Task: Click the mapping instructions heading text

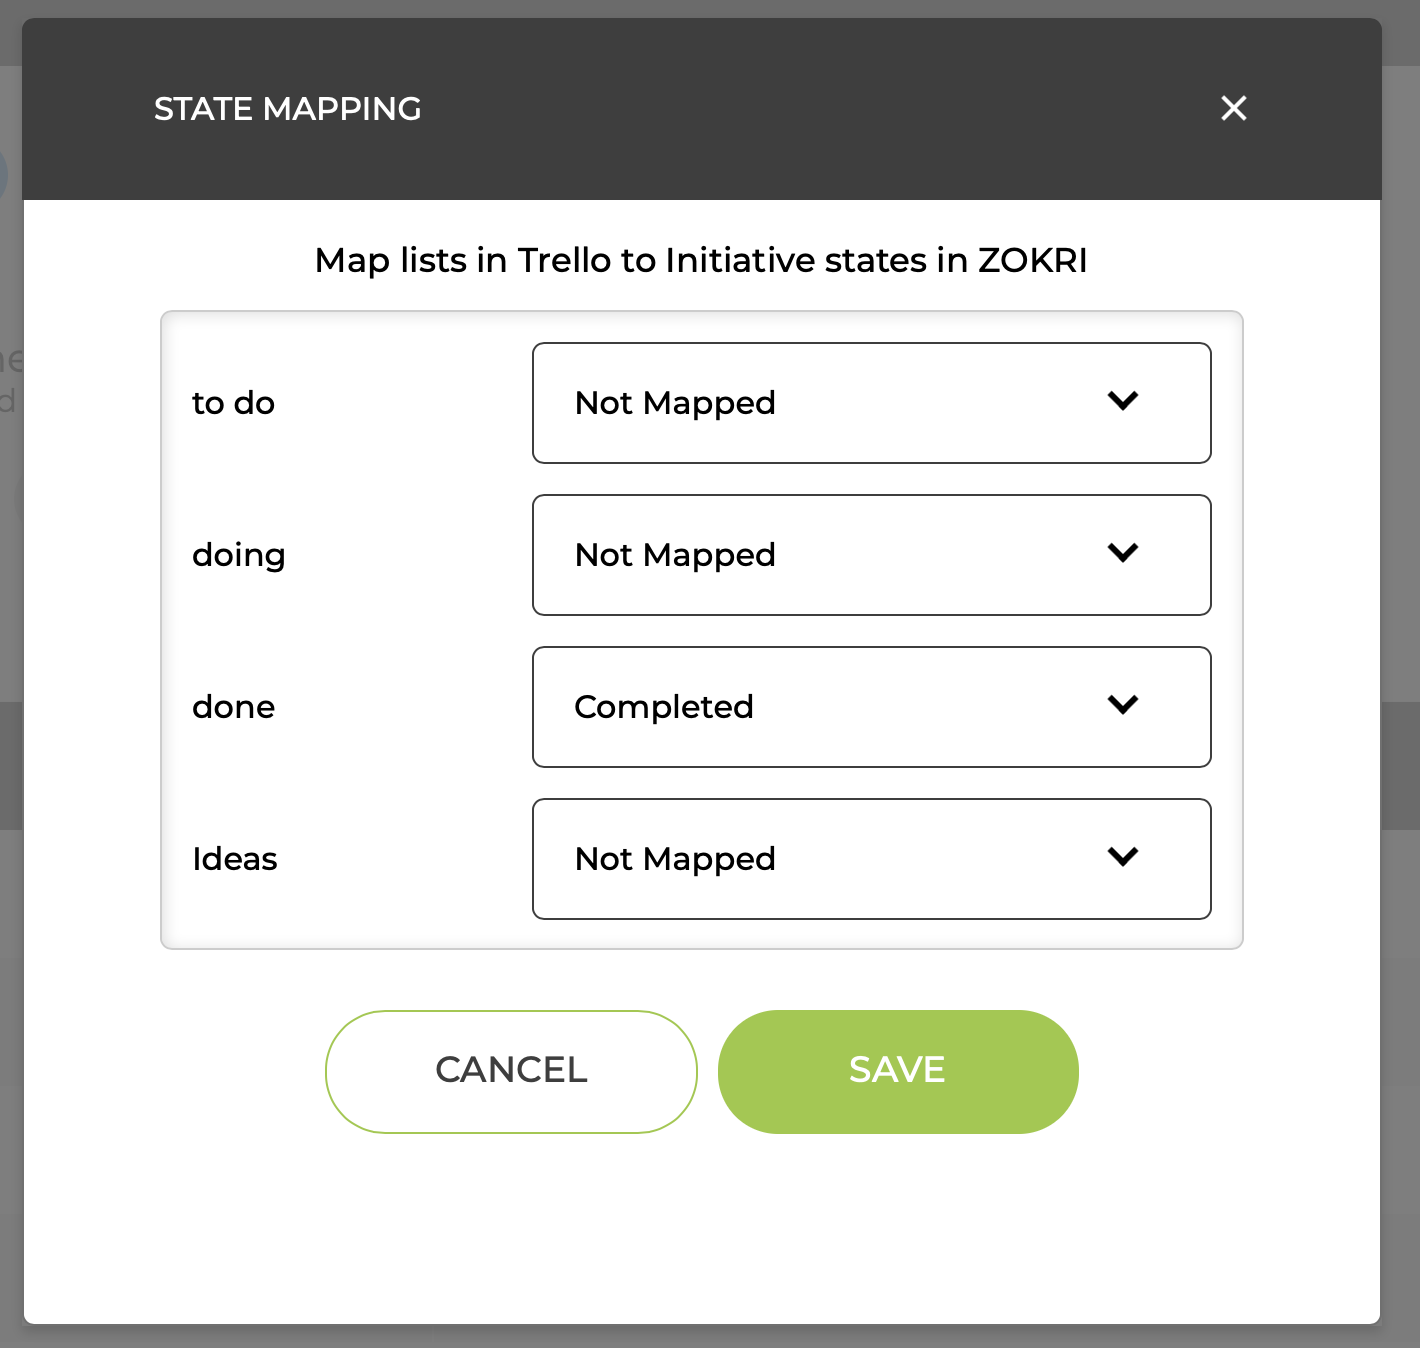Action: pos(700,260)
